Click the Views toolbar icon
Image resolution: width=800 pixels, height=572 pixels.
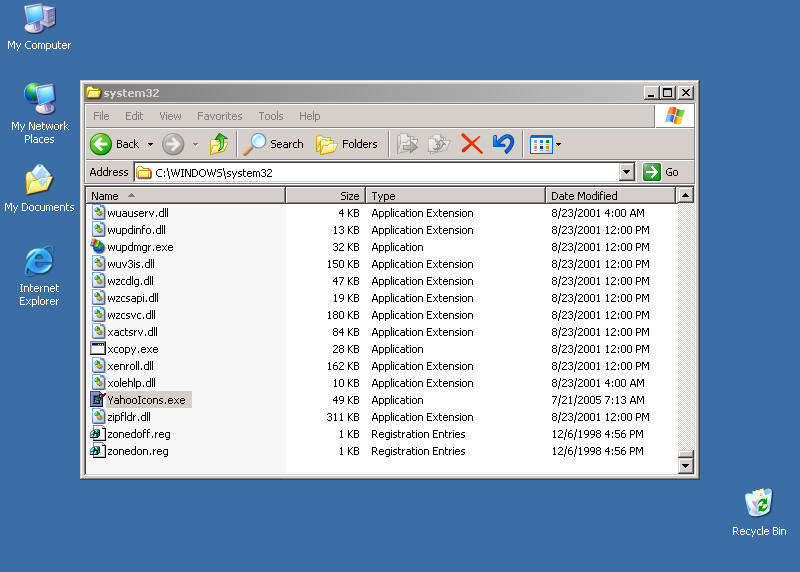(x=541, y=145)
